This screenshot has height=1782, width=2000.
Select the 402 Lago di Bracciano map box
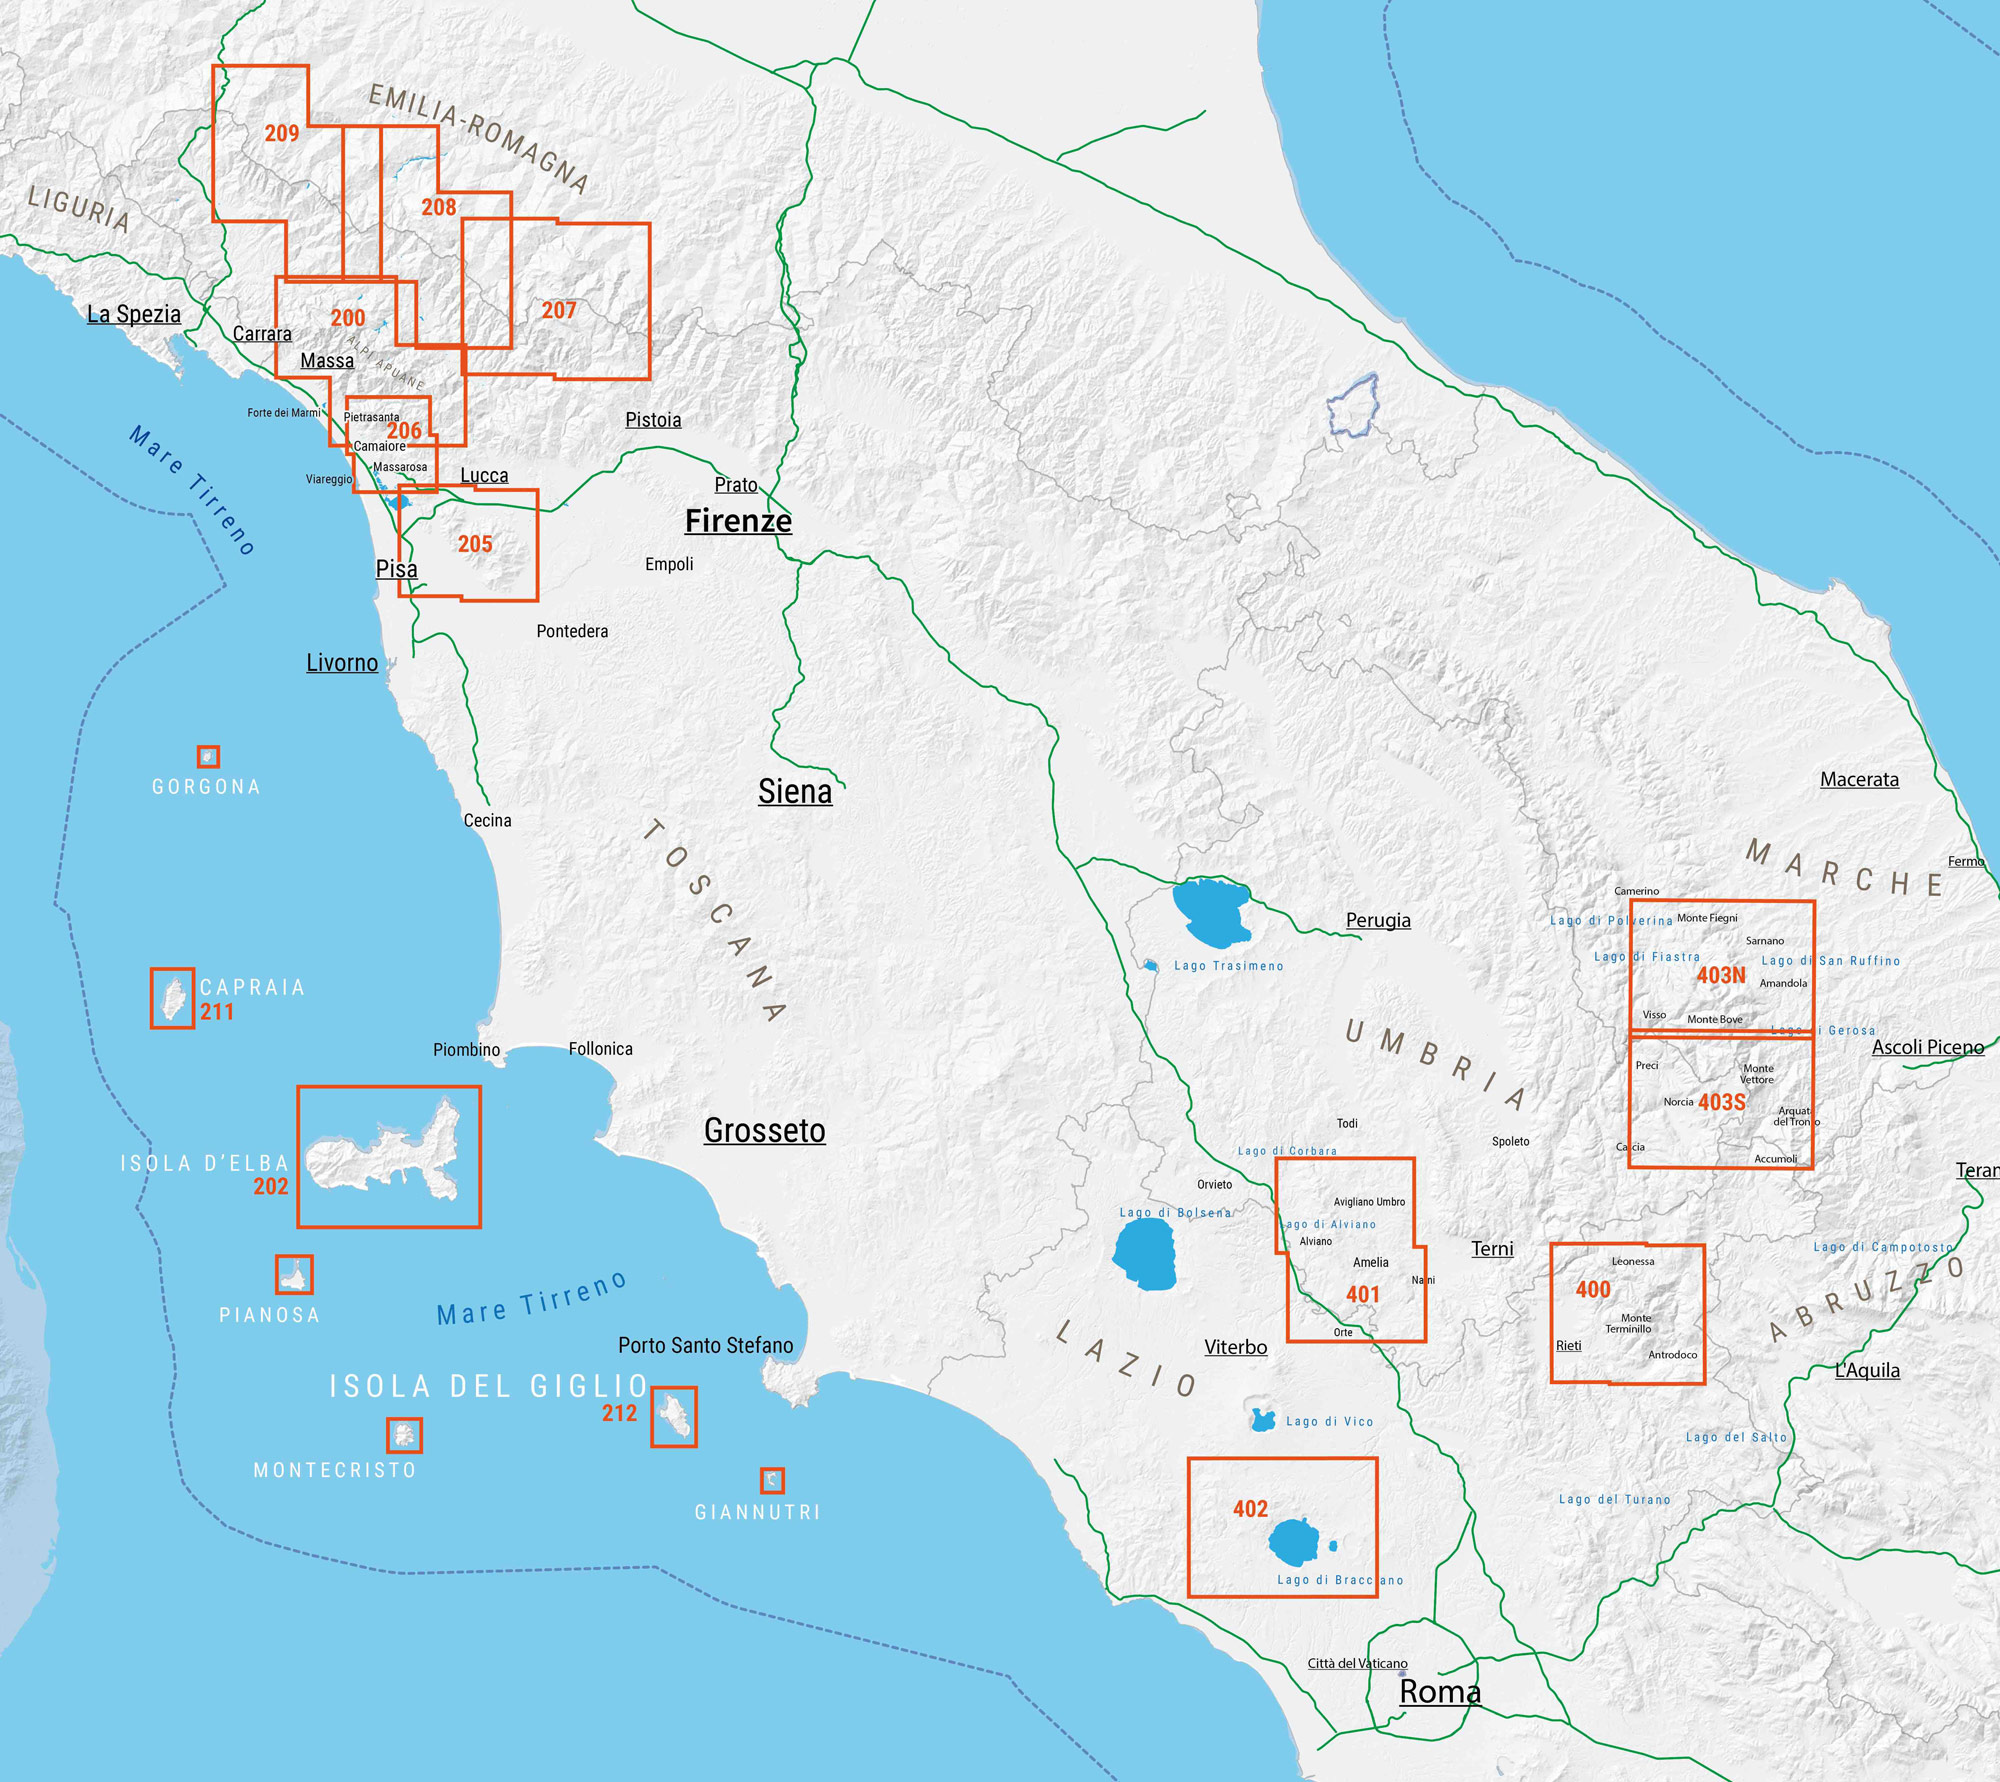(1282, 1527)
